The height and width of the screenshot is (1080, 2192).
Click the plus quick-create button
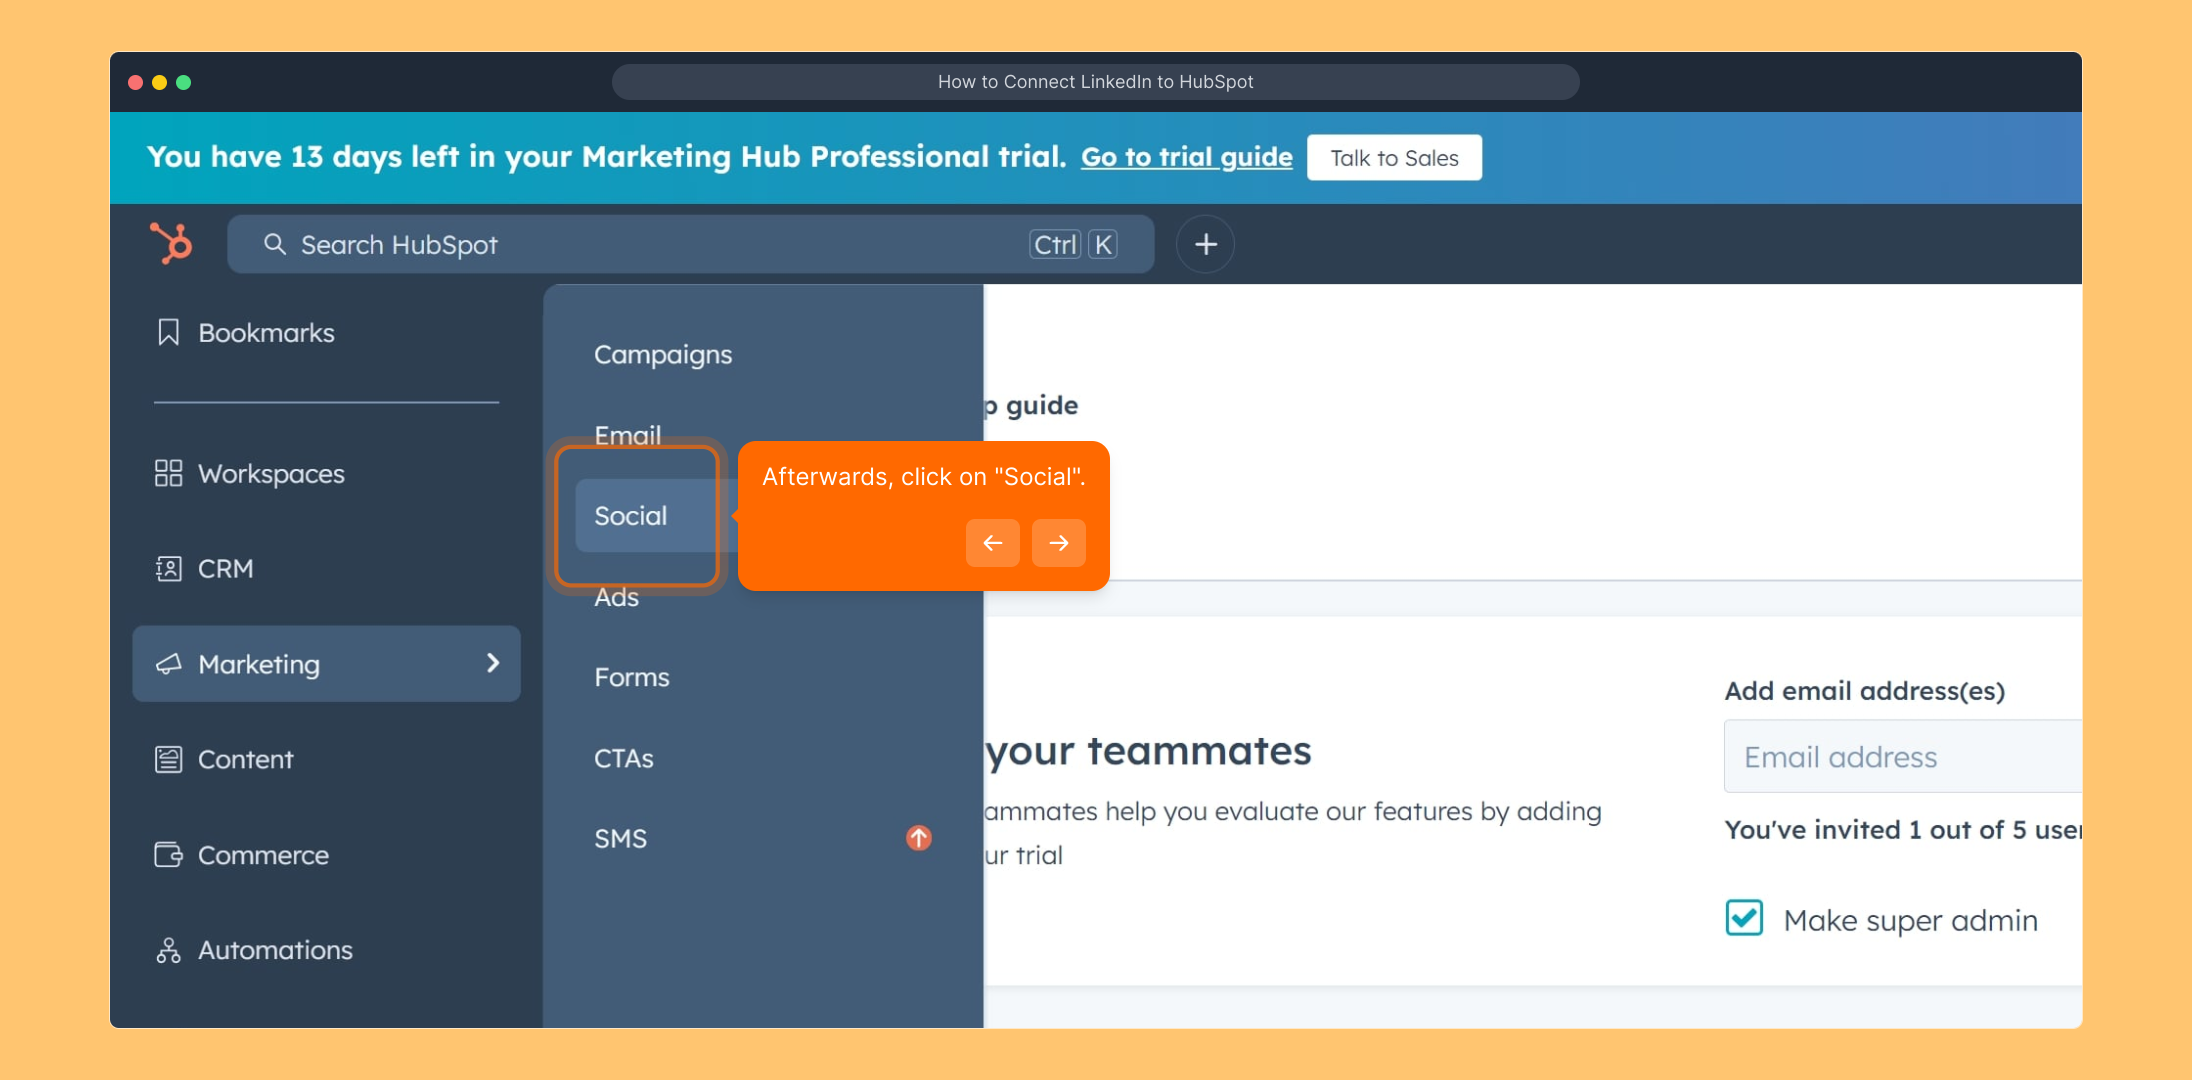[x=1205, y=244]
